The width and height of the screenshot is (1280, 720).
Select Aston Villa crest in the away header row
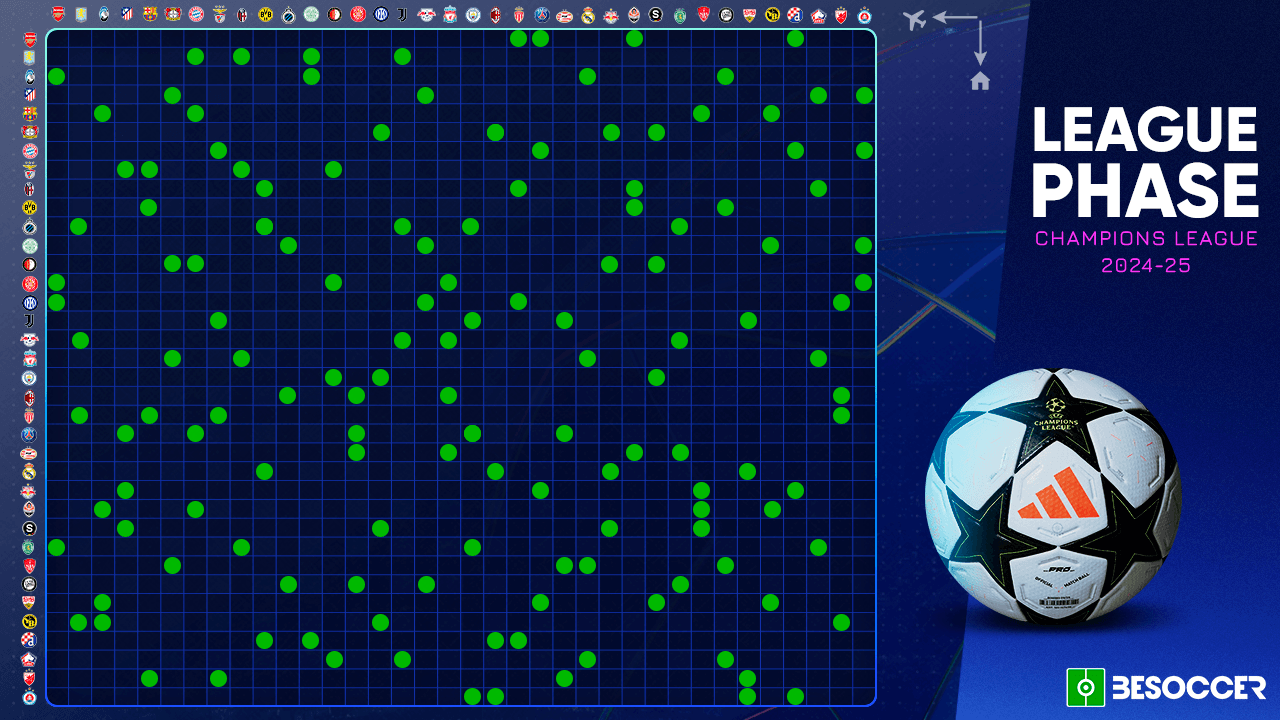coord(80,15)
